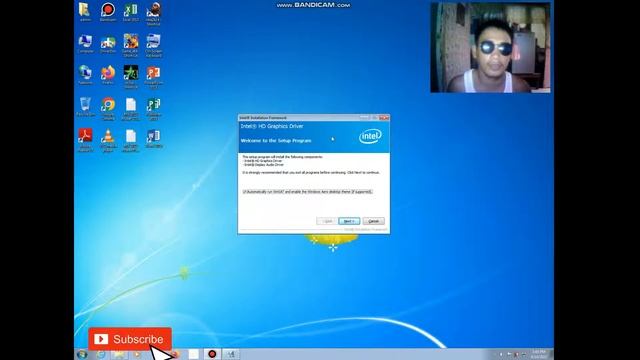Open the Publisher 2013 desktop shortcut
Image resolution: width=640 pixels, height=360 pixels.
tap(153, 109)
